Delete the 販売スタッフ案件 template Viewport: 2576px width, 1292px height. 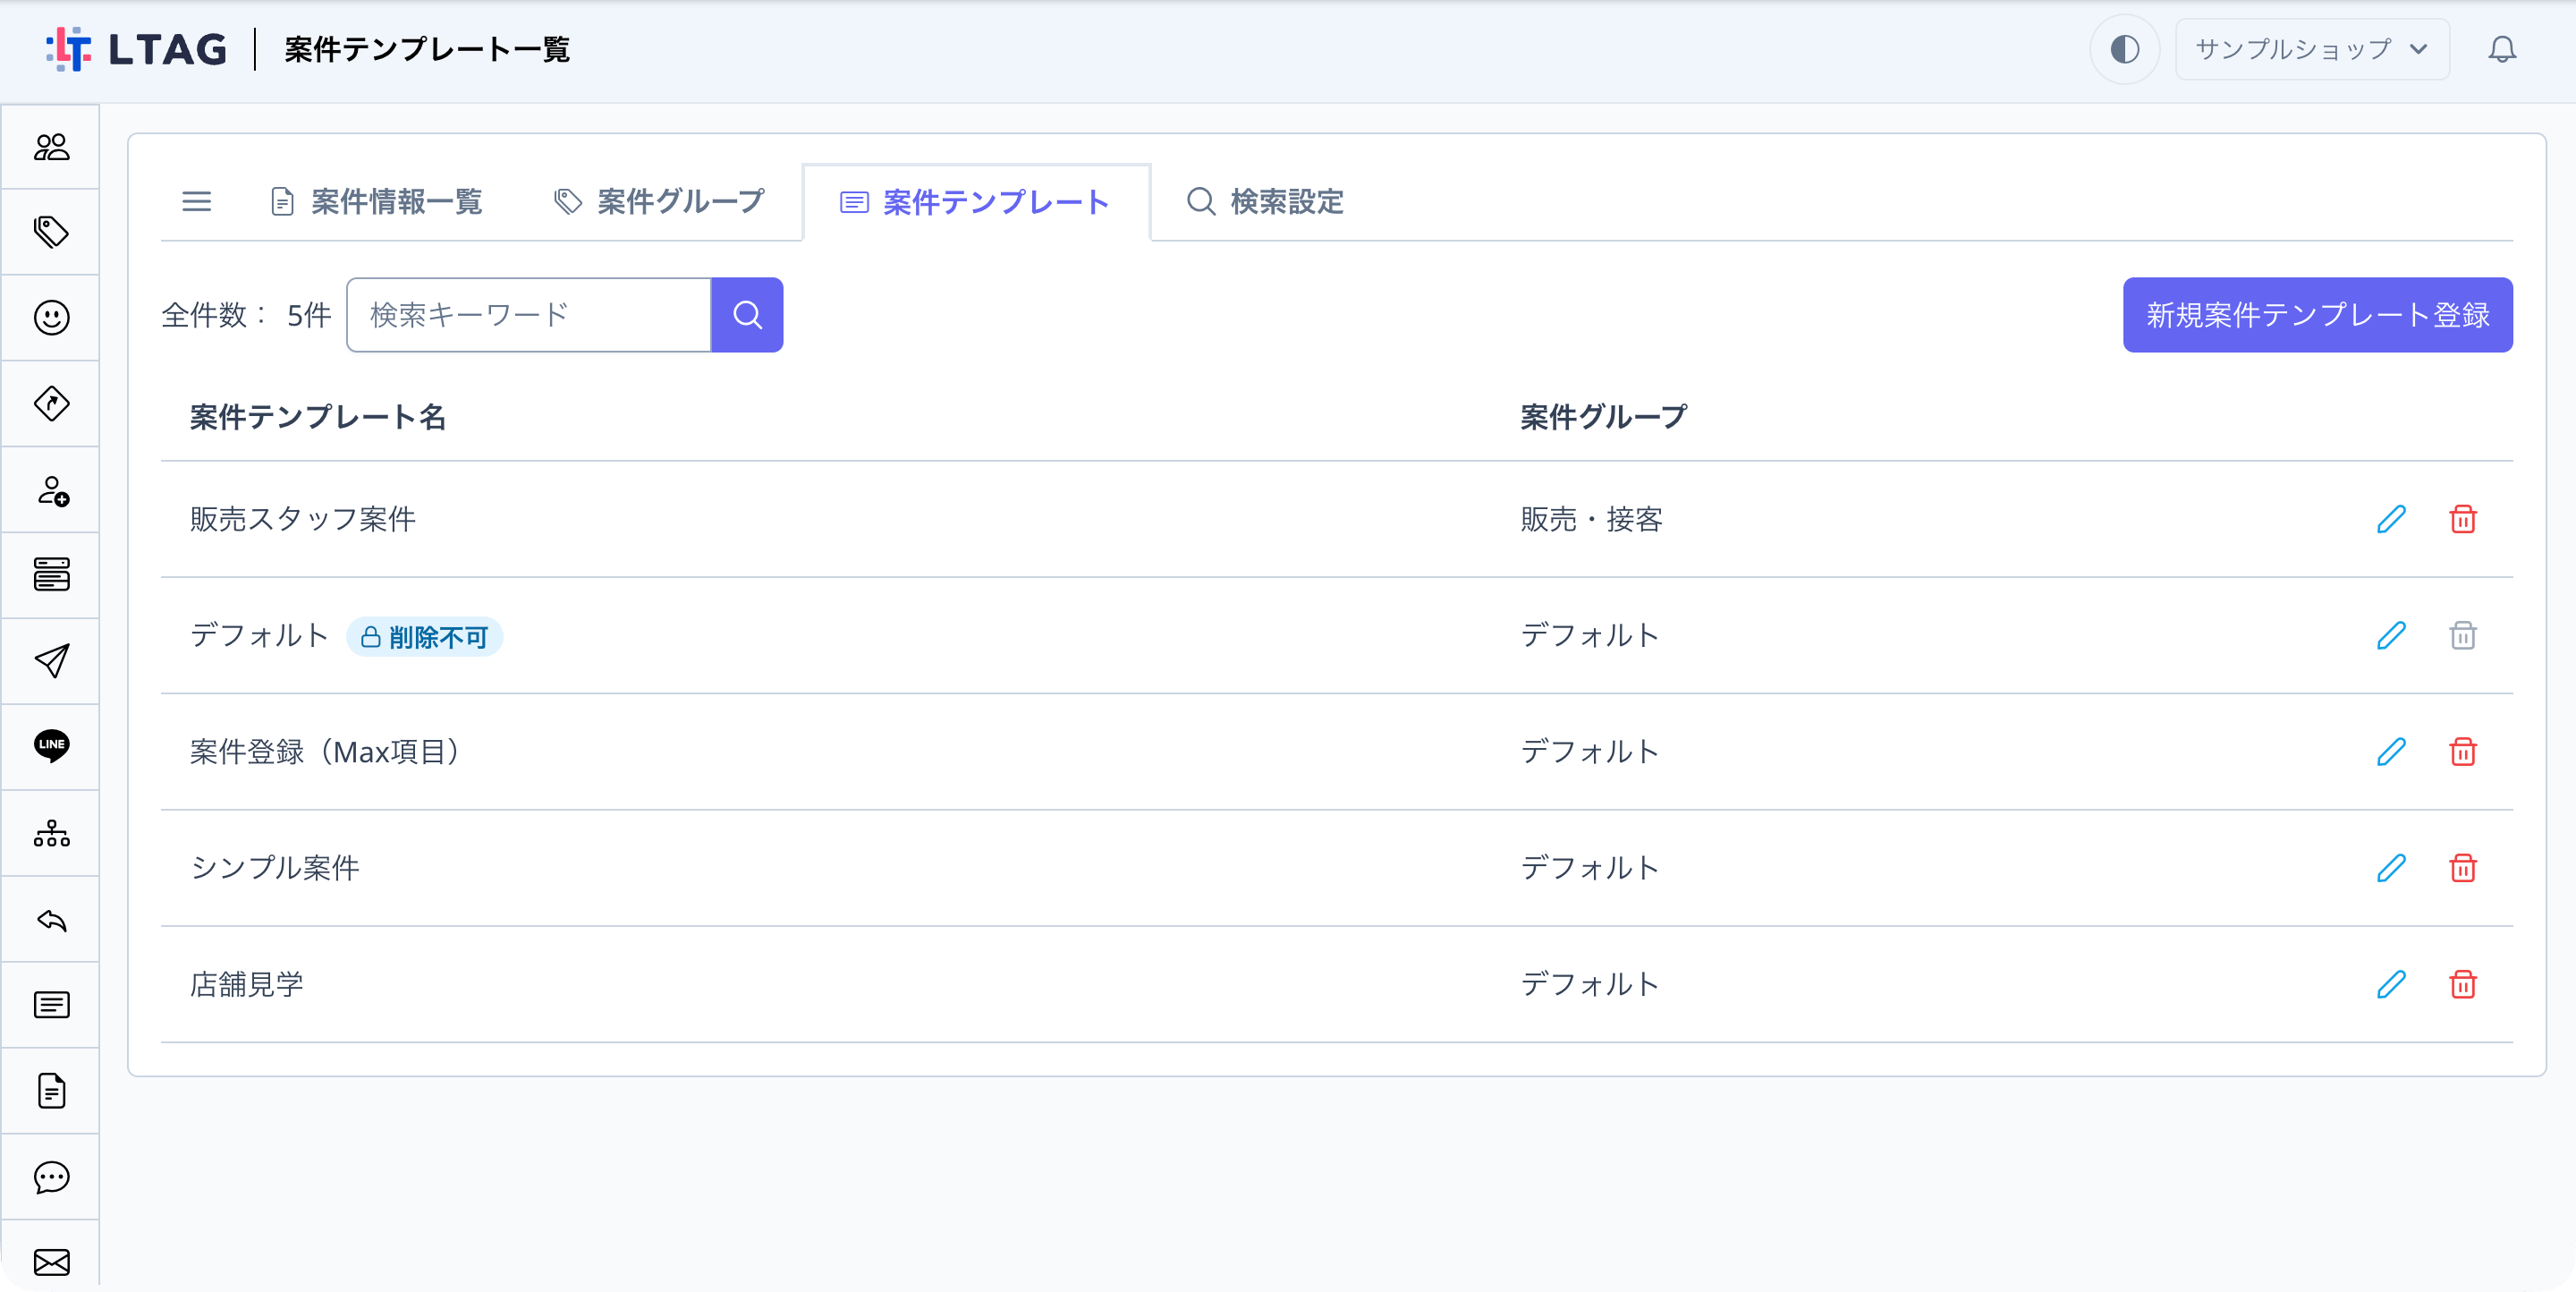coord(2462,519)
